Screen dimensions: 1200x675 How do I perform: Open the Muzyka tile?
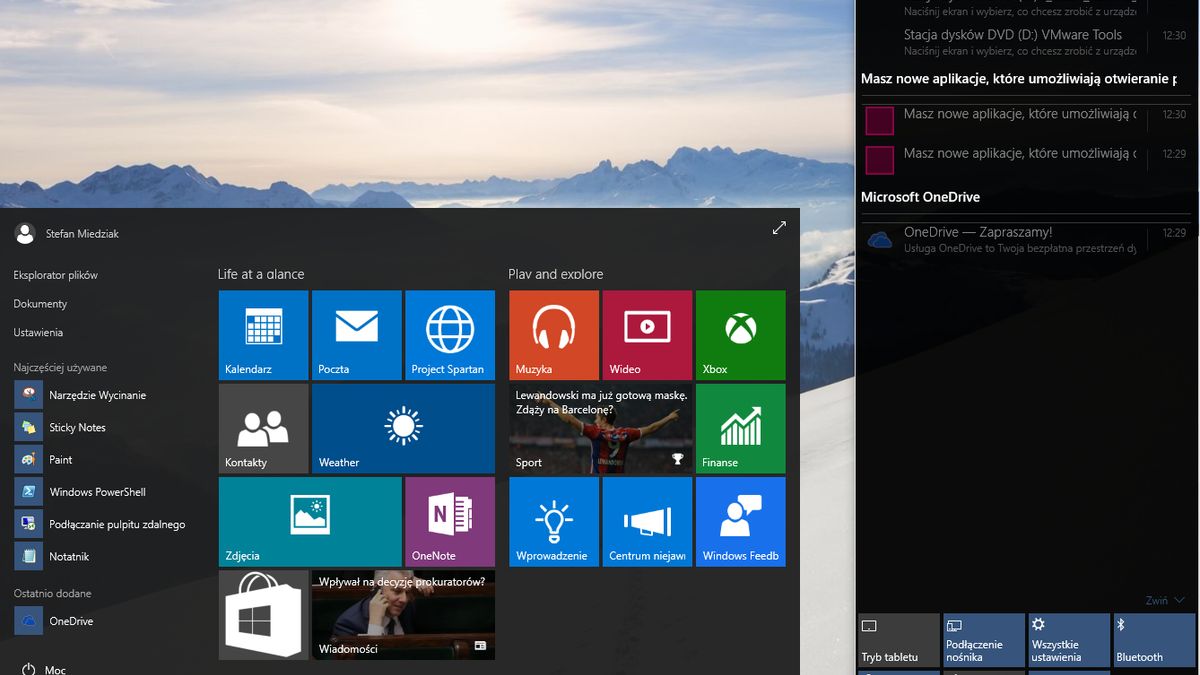(x=554, y=335)
